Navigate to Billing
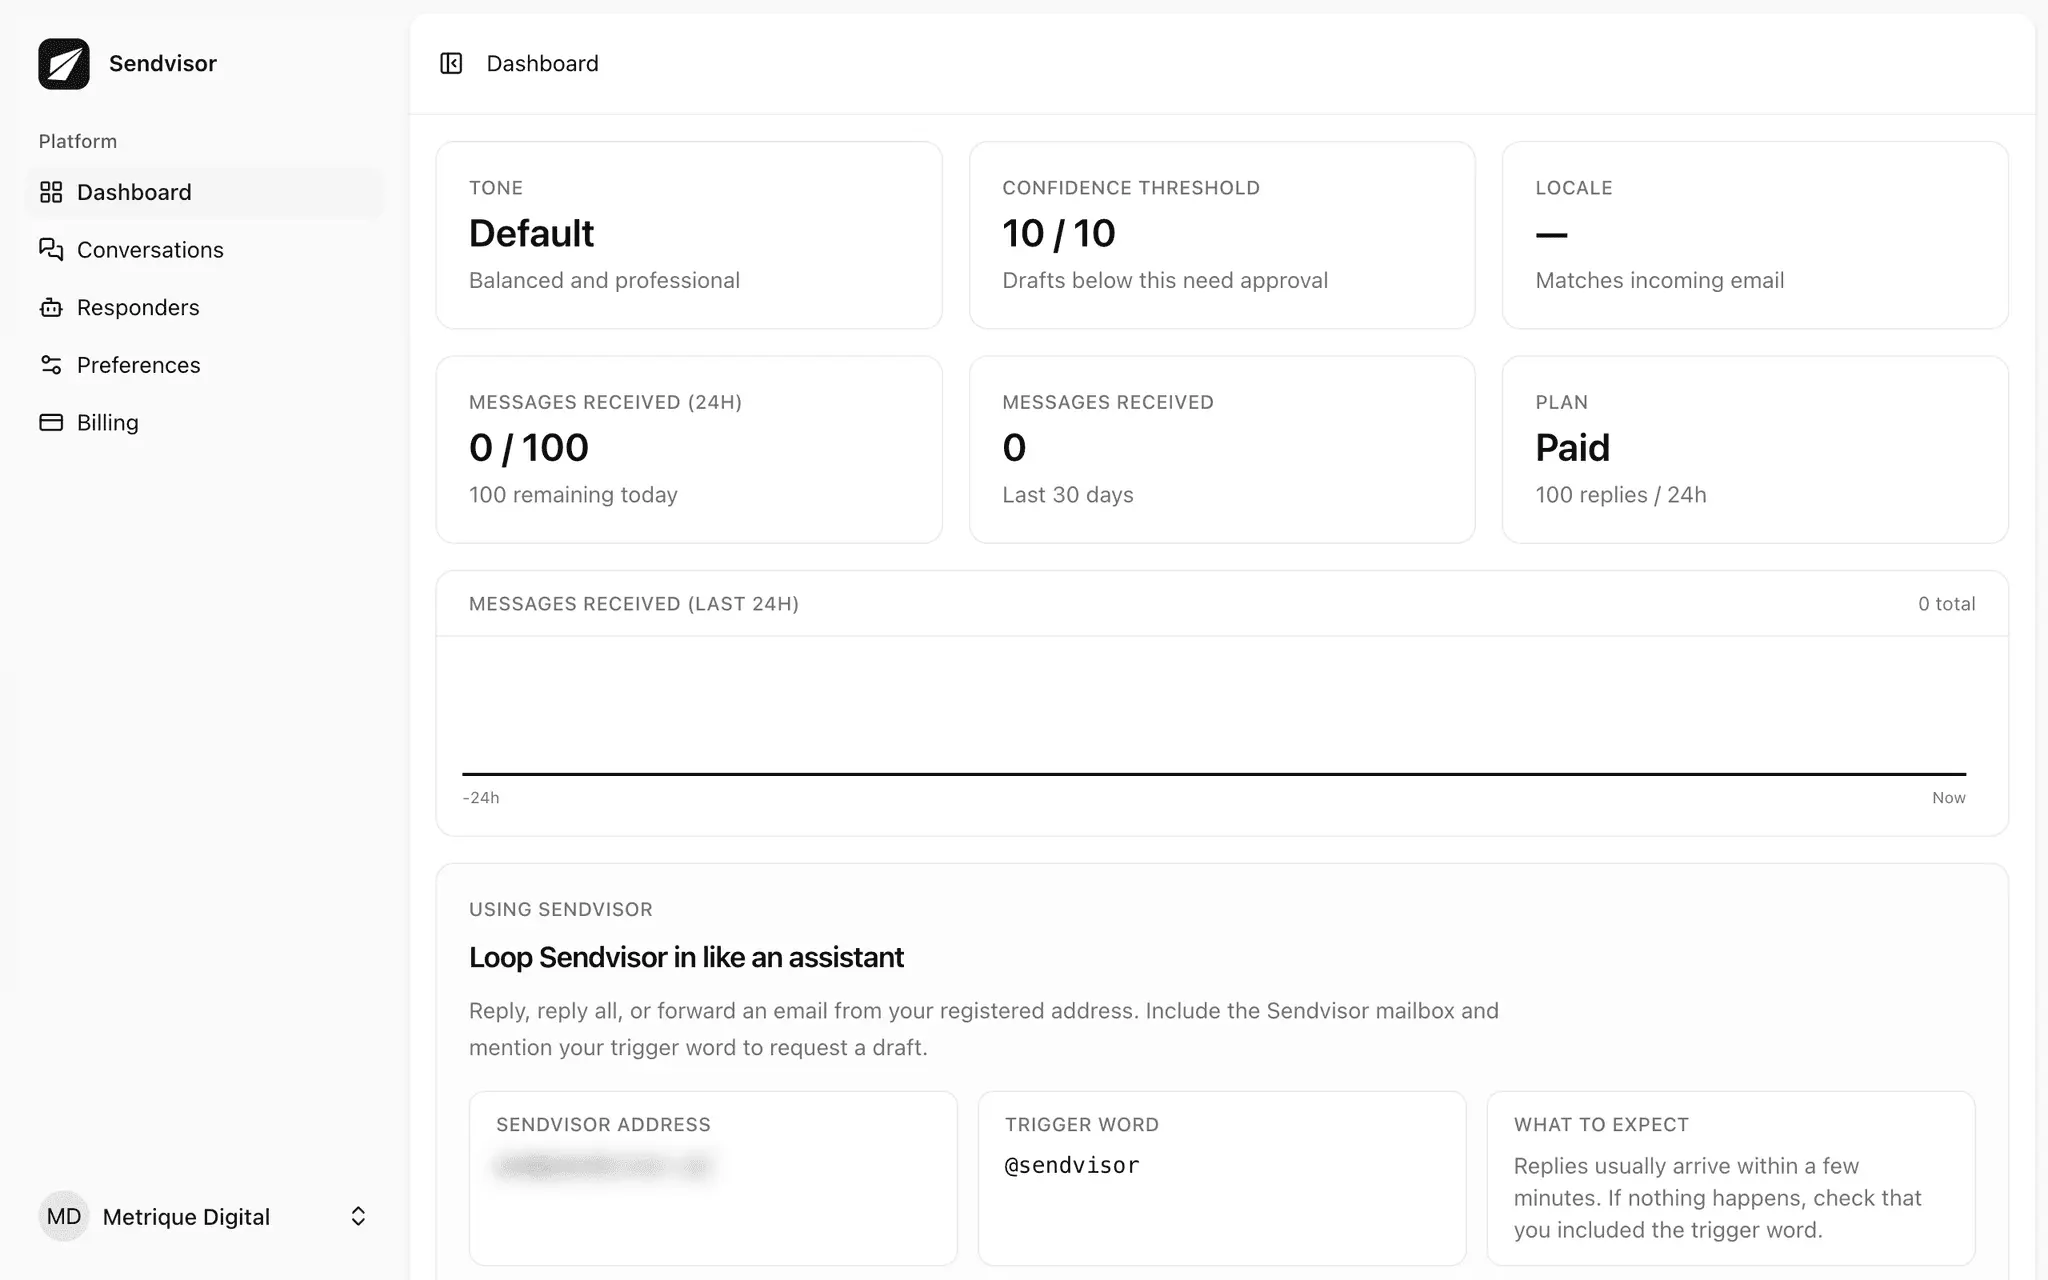The width and height of the screenshot is (2048, 1280). coord(205,423)
